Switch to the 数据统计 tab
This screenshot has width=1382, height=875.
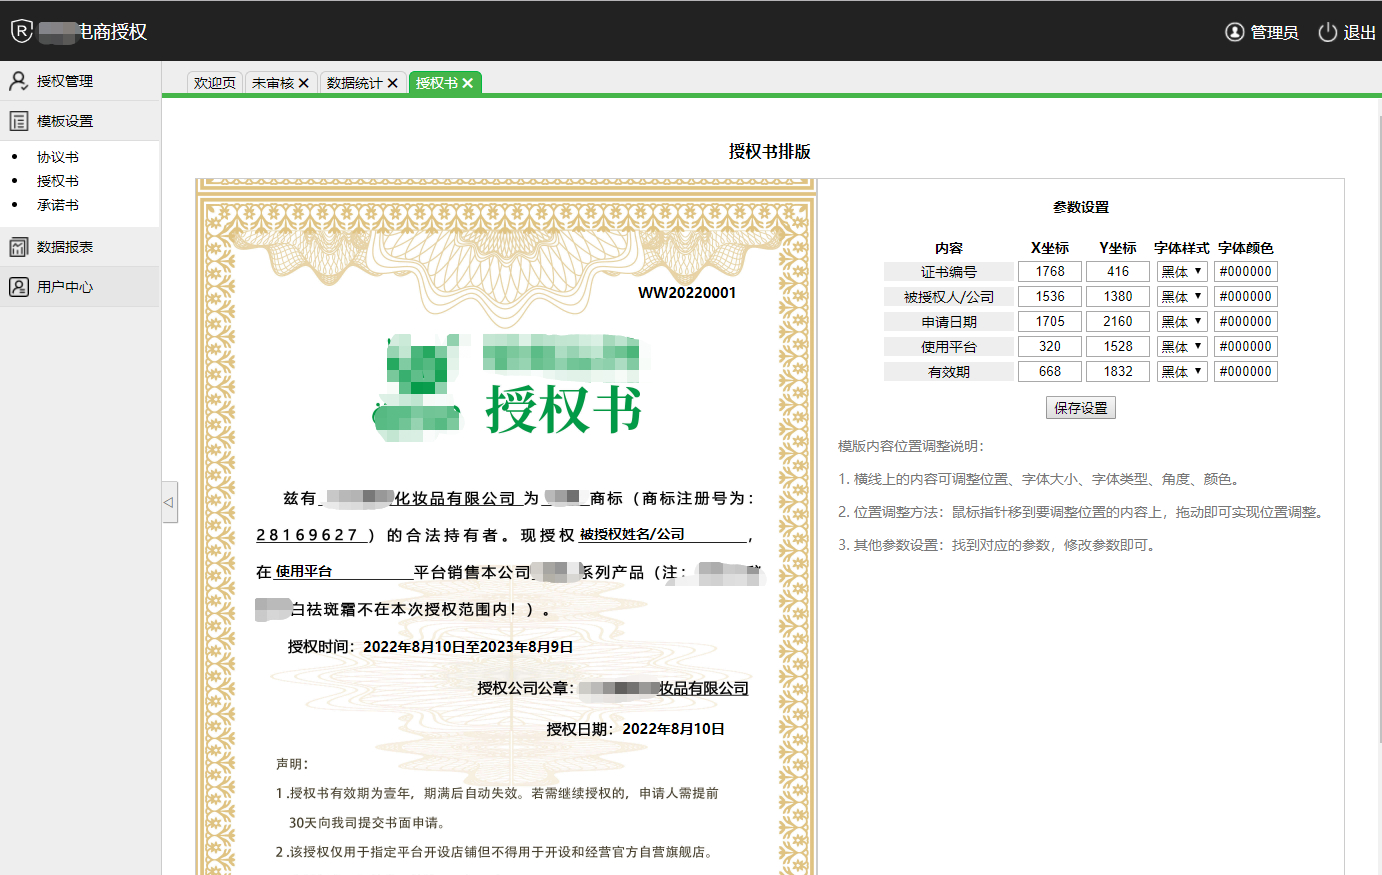coord(355,83)
